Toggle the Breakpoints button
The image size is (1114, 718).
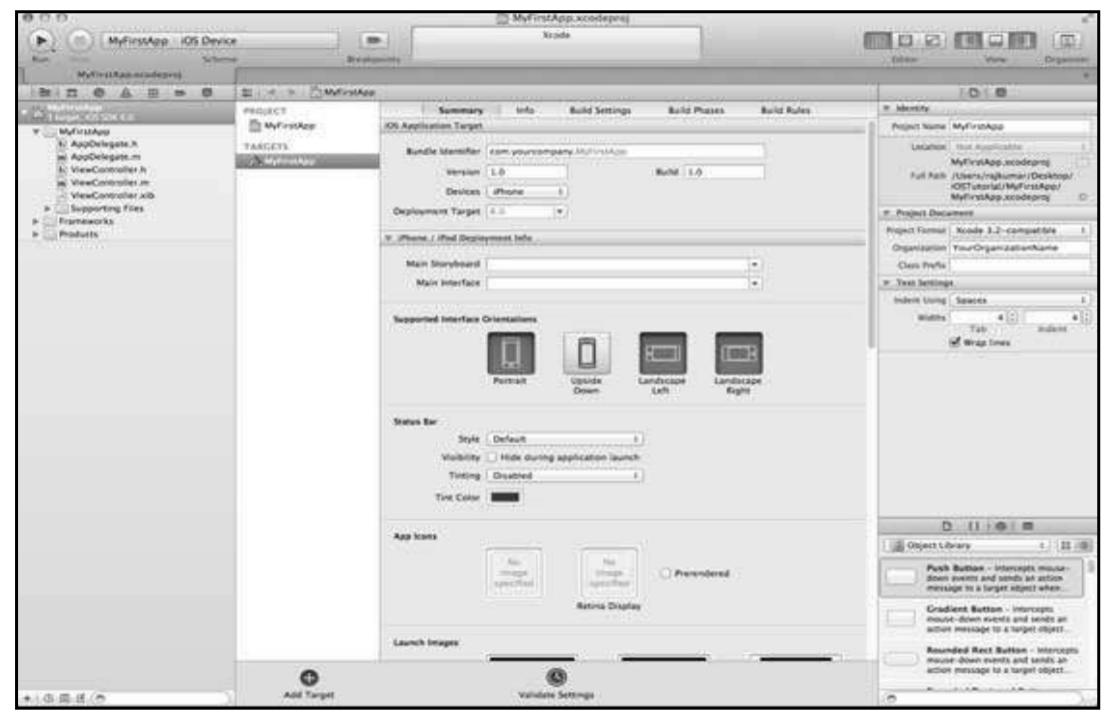coord(373,40)
